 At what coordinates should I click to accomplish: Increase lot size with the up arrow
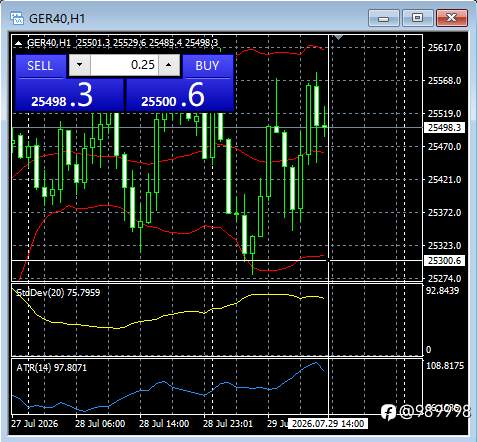tap(169, 65)
